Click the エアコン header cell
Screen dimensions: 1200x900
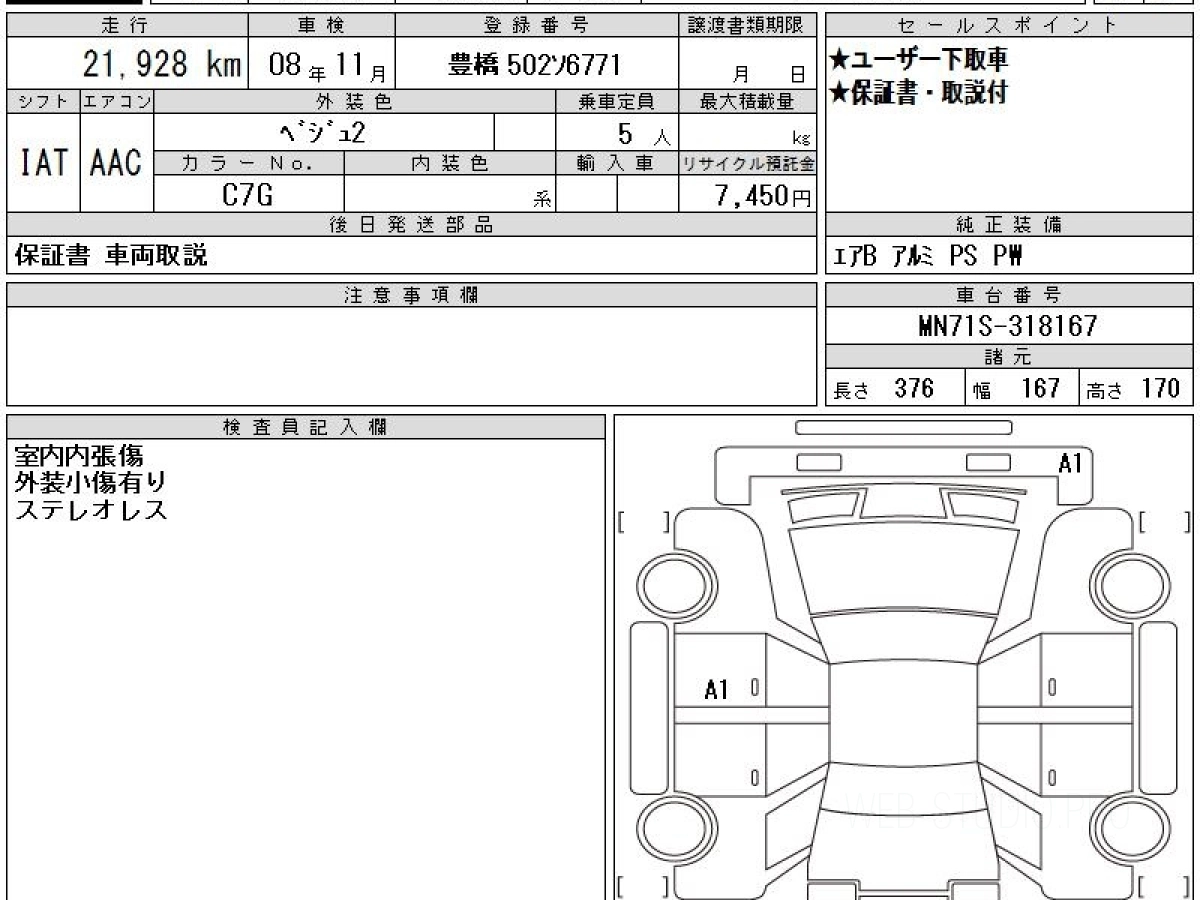[117, 101]
